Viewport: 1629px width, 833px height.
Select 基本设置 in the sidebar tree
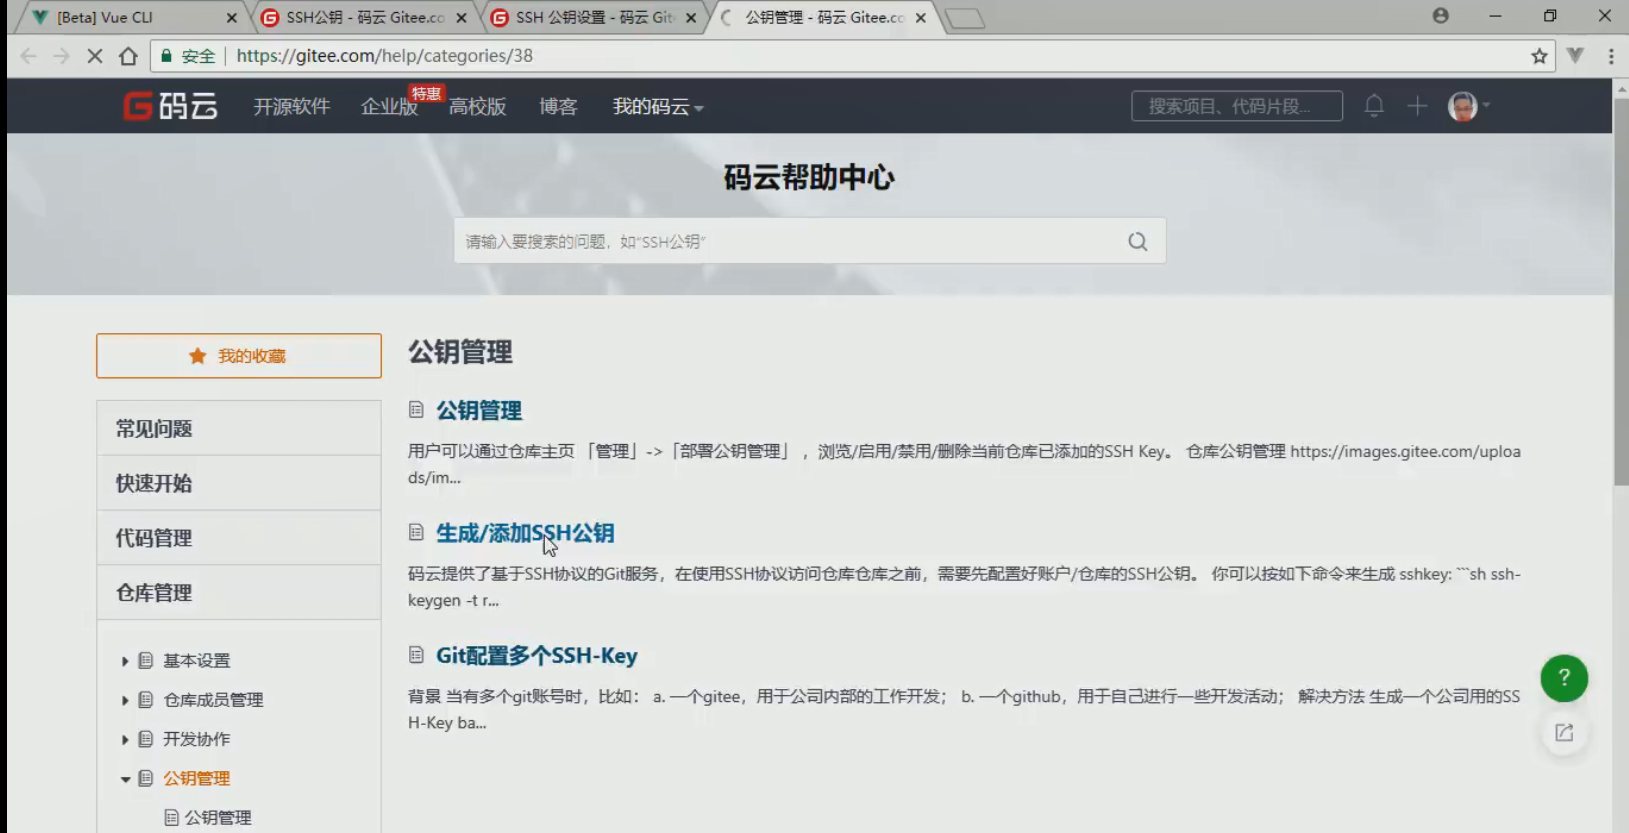(197, 661)
